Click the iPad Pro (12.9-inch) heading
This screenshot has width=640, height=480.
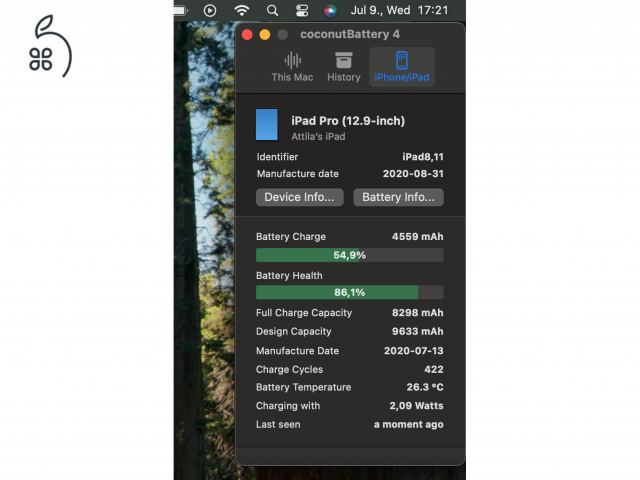(348, 121)
